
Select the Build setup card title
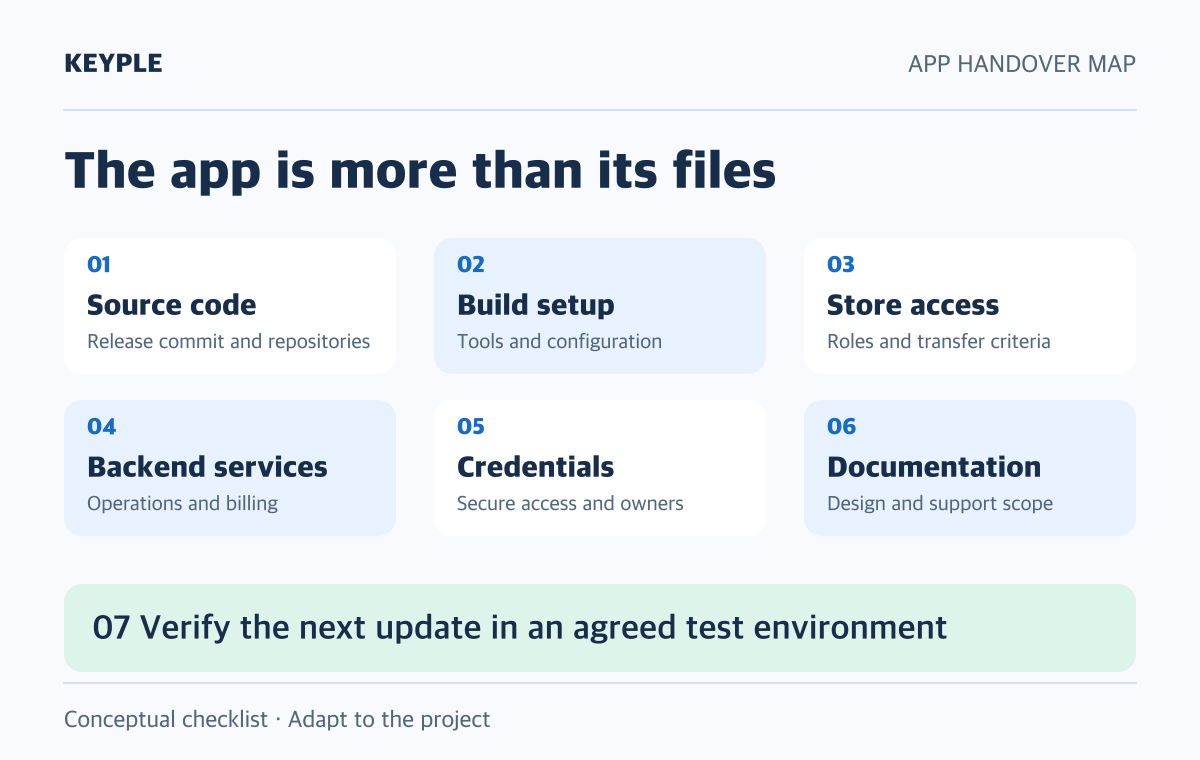pos(536,305)
